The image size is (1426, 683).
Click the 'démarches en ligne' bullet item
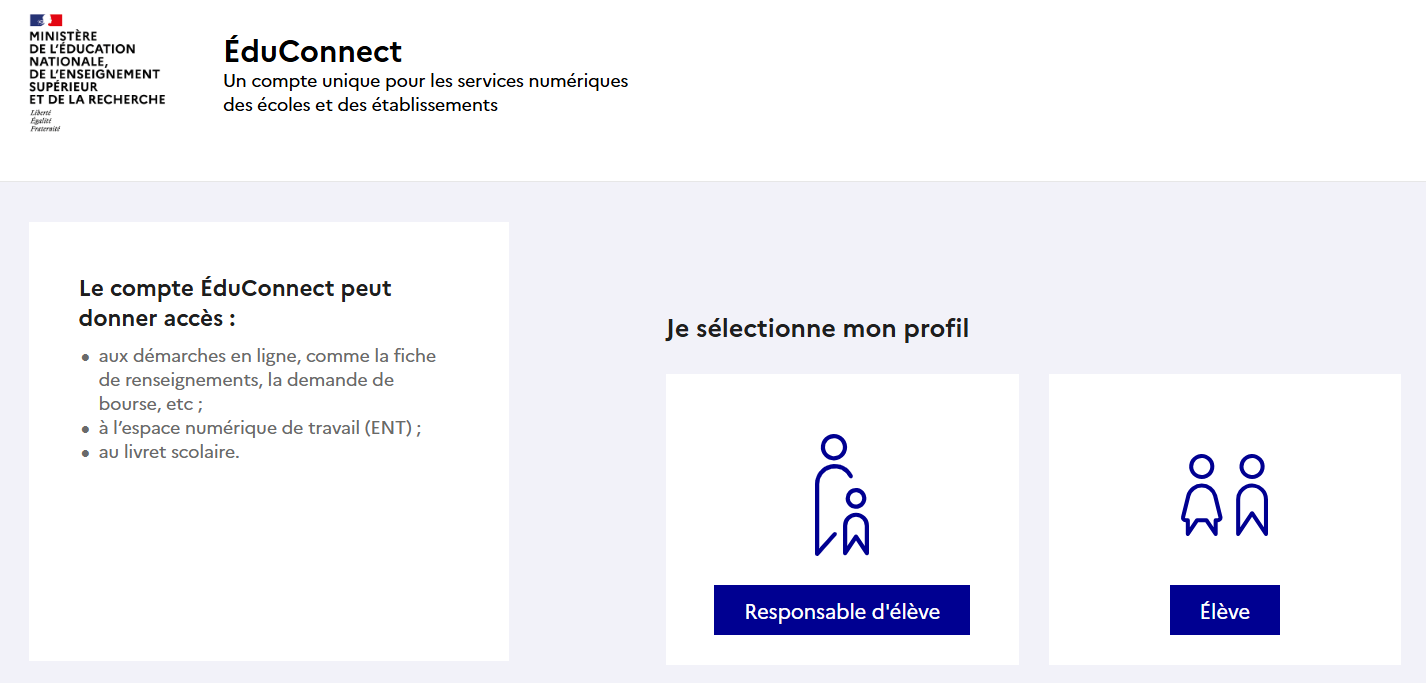[267, 380]
